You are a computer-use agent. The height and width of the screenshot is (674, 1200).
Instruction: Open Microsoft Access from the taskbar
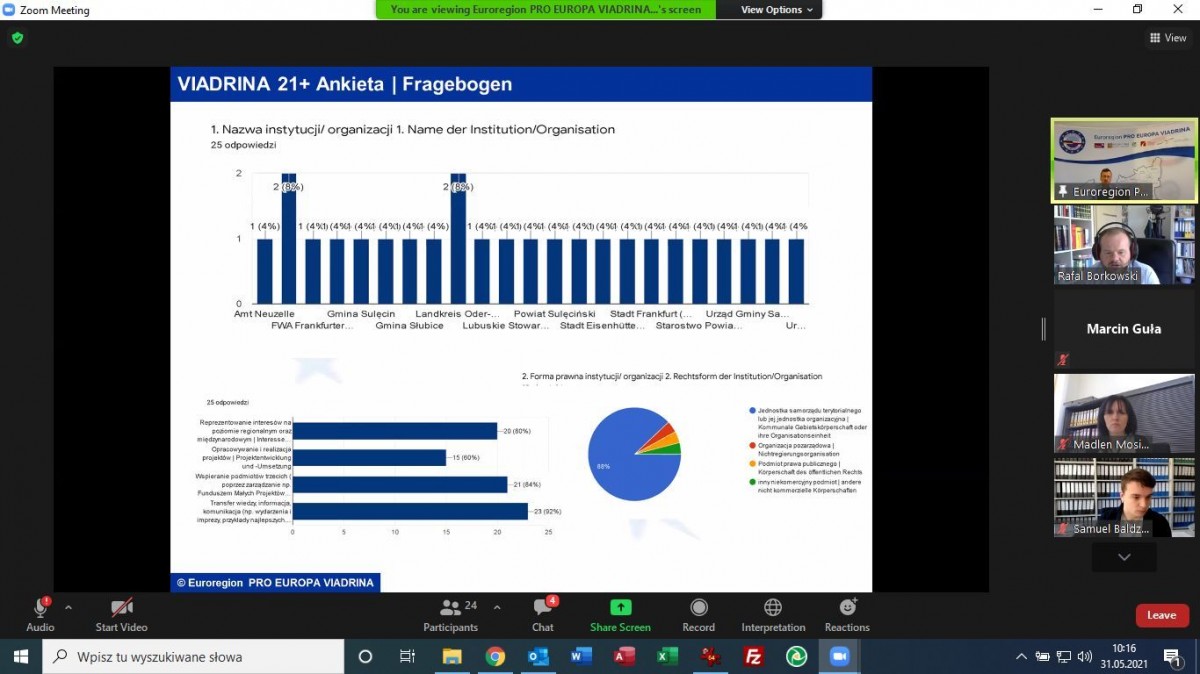click(x=625, y=657)
